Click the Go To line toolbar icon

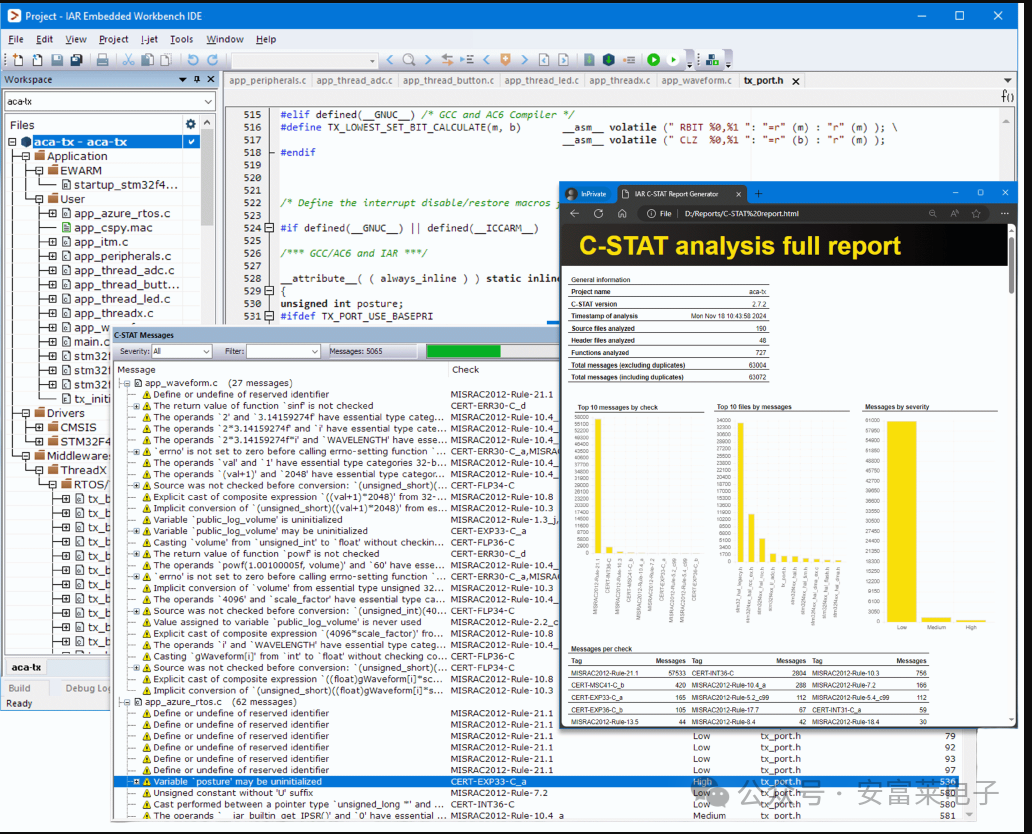tap(467, 60)
